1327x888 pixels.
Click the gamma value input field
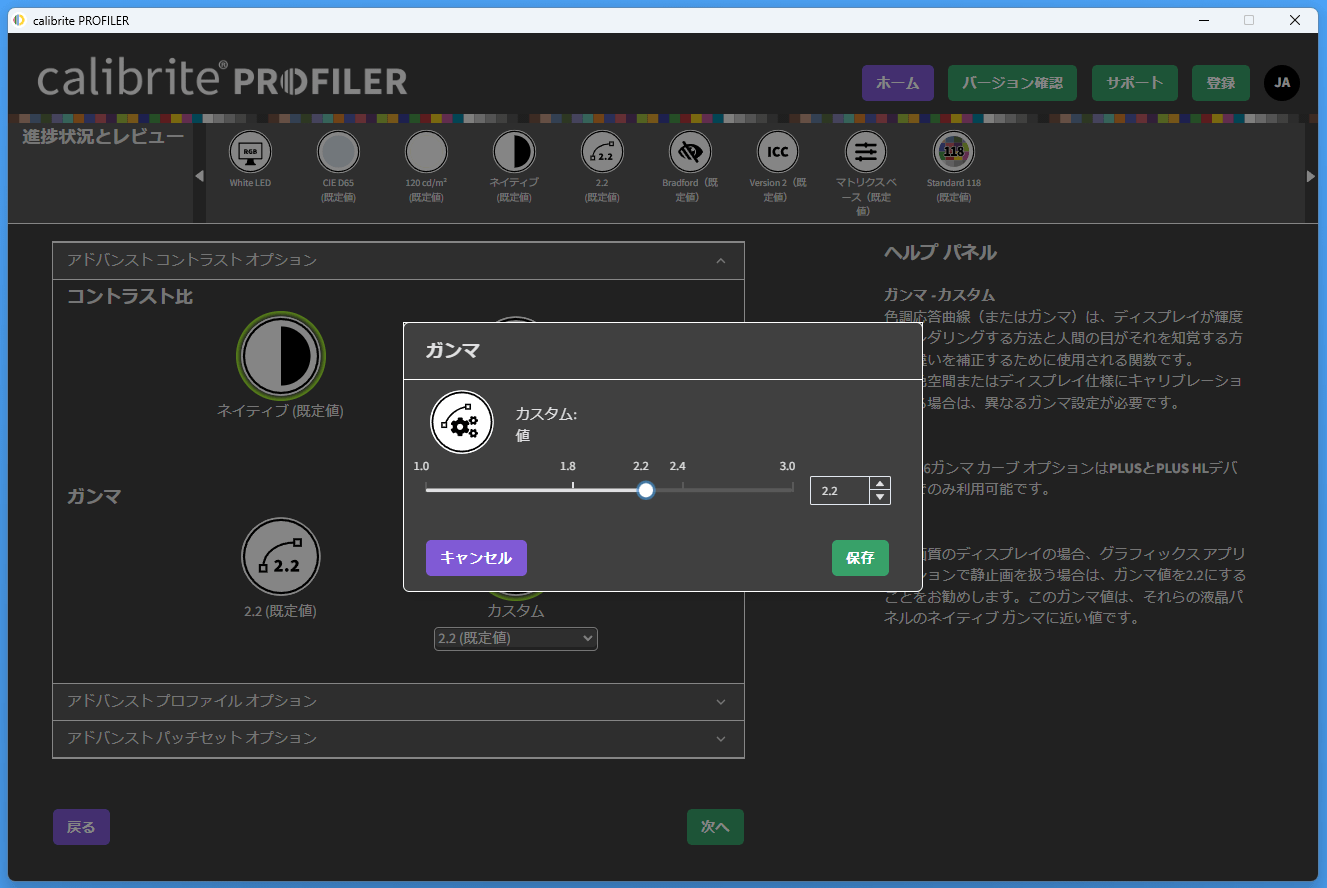click(x=840, y=491)
